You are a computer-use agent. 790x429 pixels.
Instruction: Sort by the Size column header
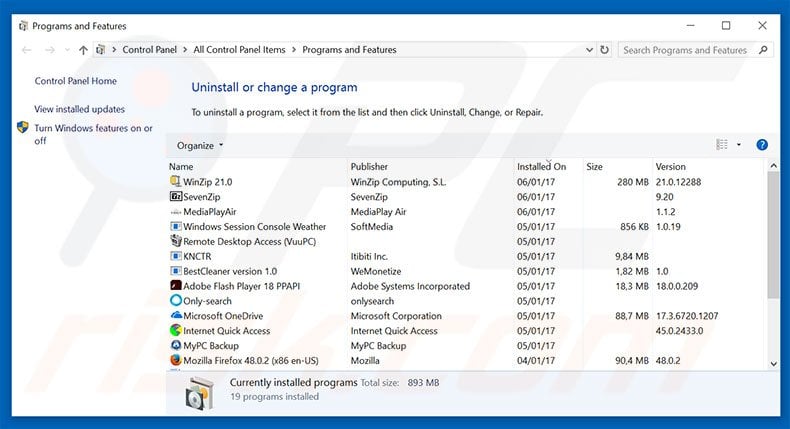click(x=595, y=166)
